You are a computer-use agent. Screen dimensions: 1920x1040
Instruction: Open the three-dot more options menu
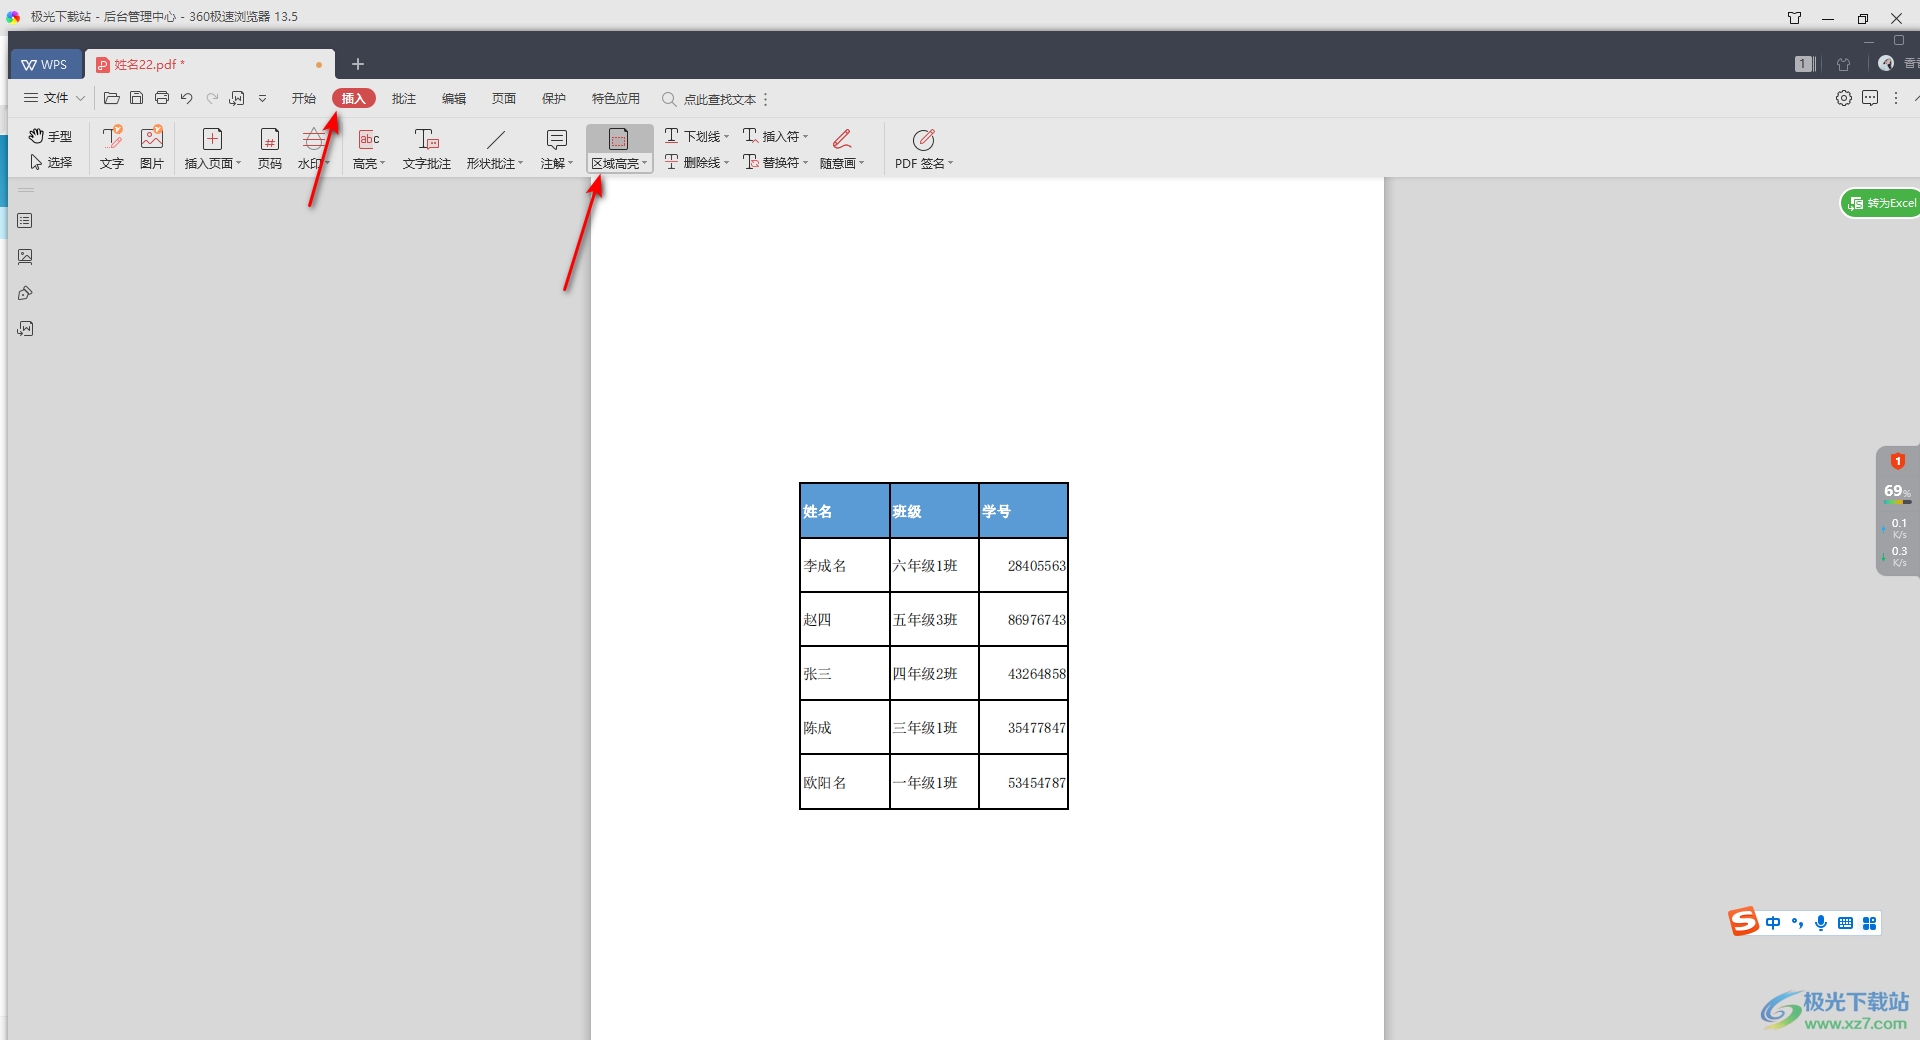[x=1896, y=98]
